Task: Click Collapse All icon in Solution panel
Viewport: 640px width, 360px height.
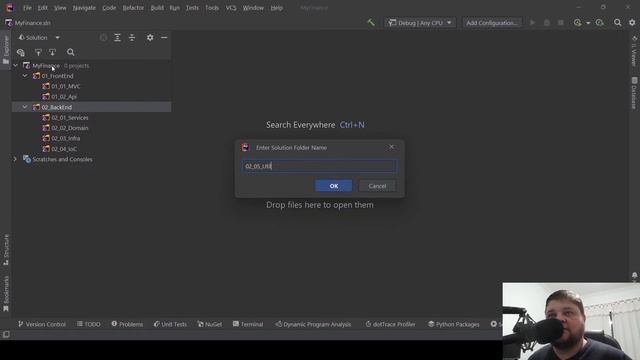Action: pyautogui.click(x=132, y=38)
